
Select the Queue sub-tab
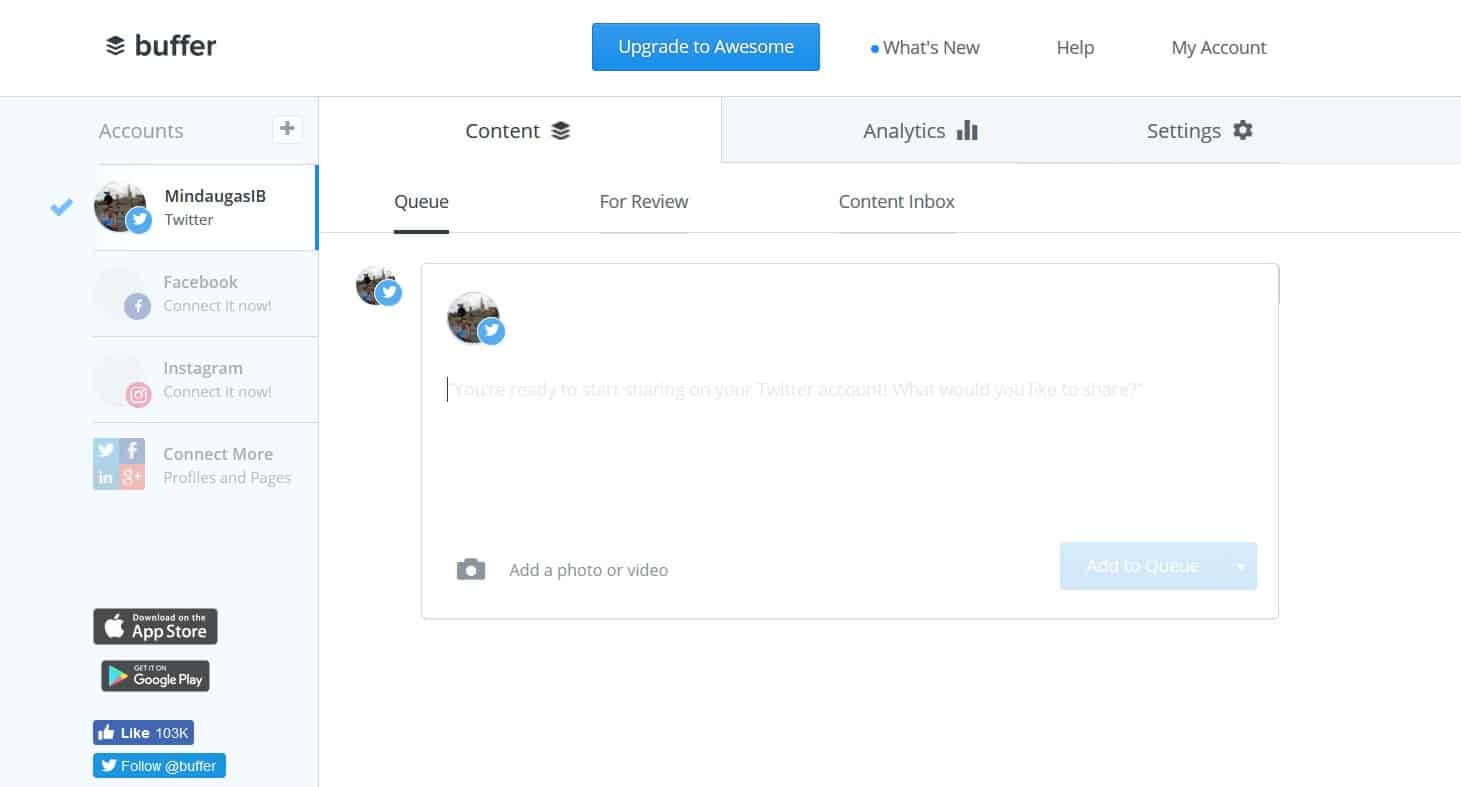(x=421, y=202)
